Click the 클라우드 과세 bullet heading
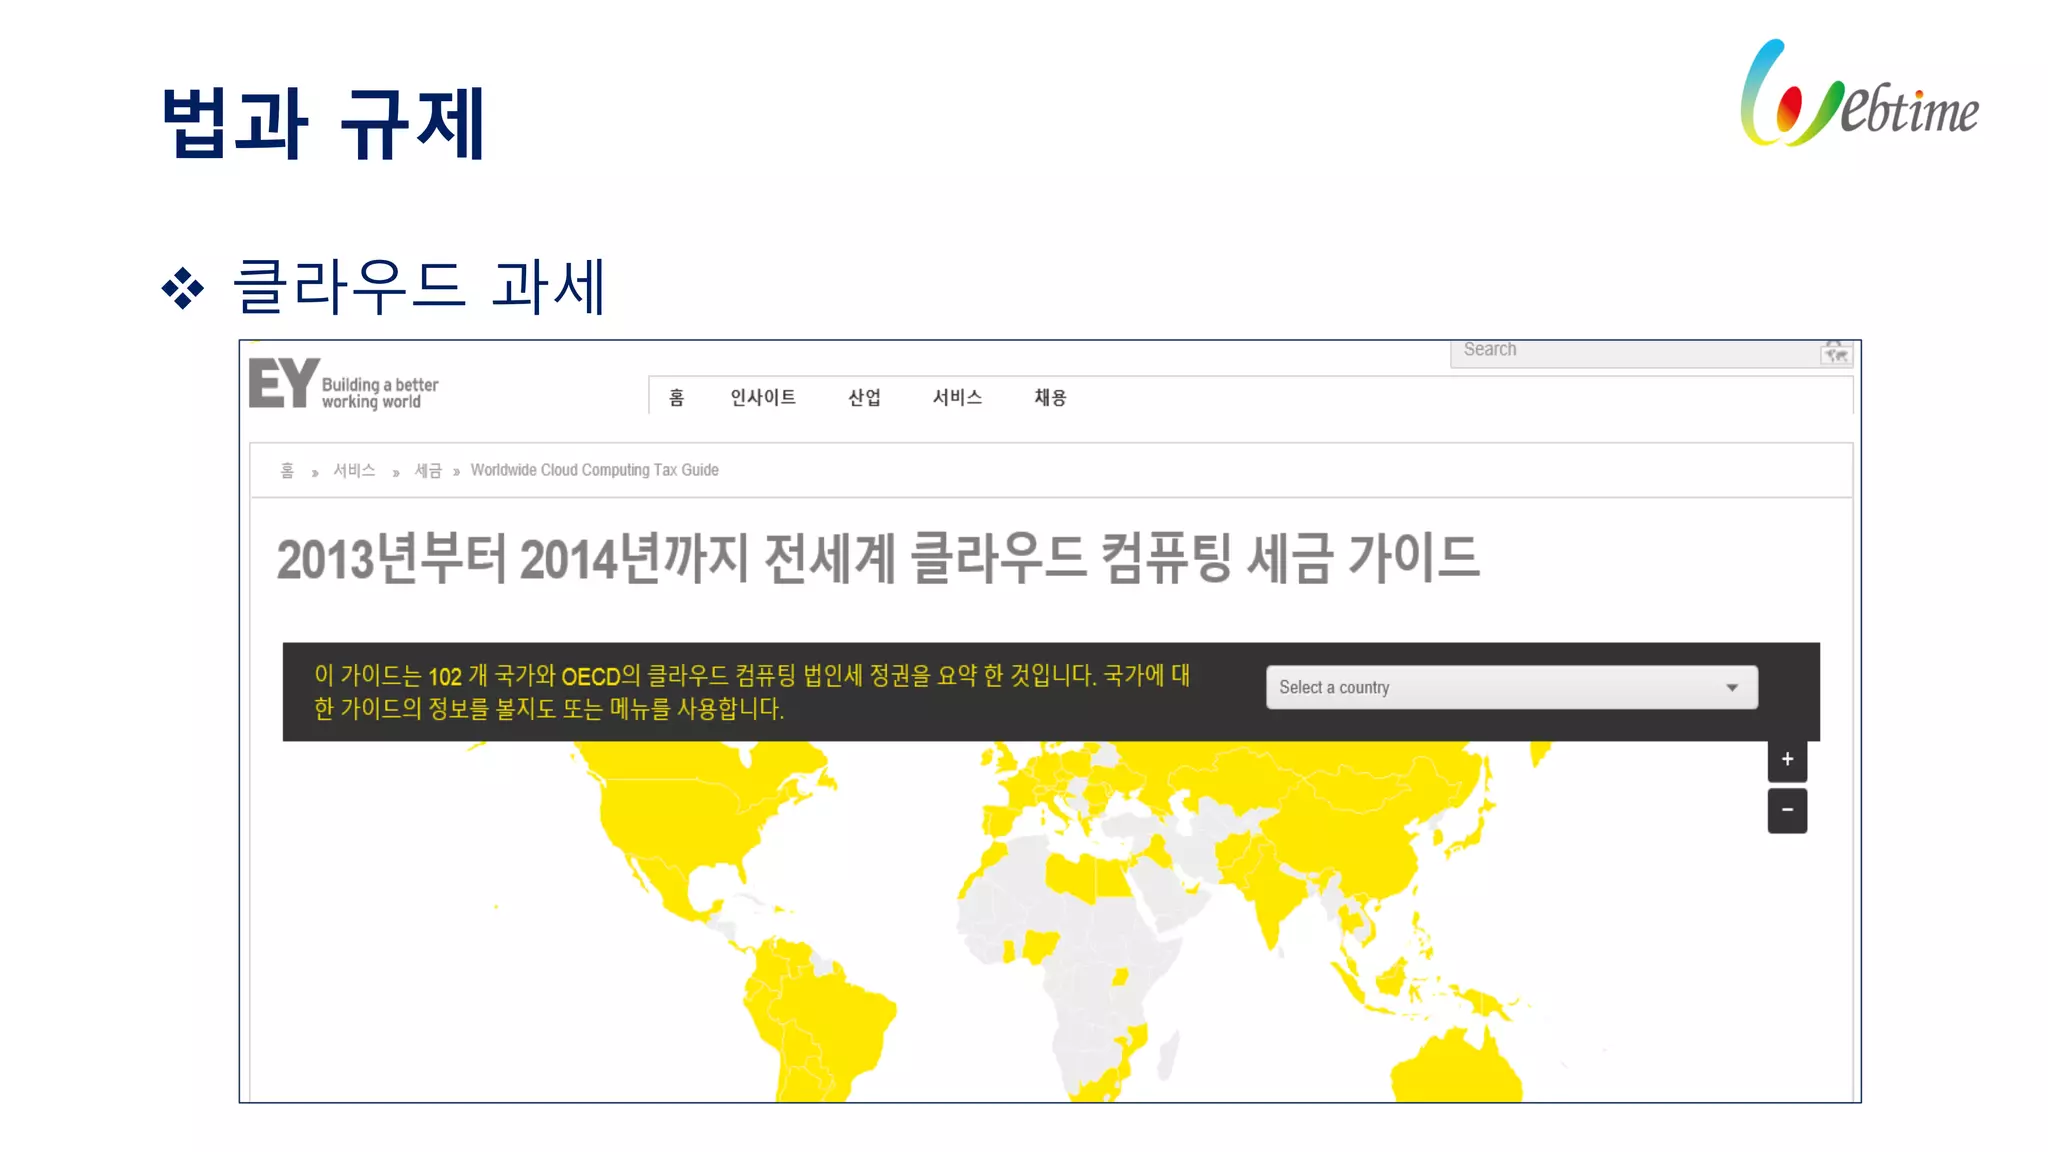The width and height of the screenshot is (2048, 1152). 419,287
